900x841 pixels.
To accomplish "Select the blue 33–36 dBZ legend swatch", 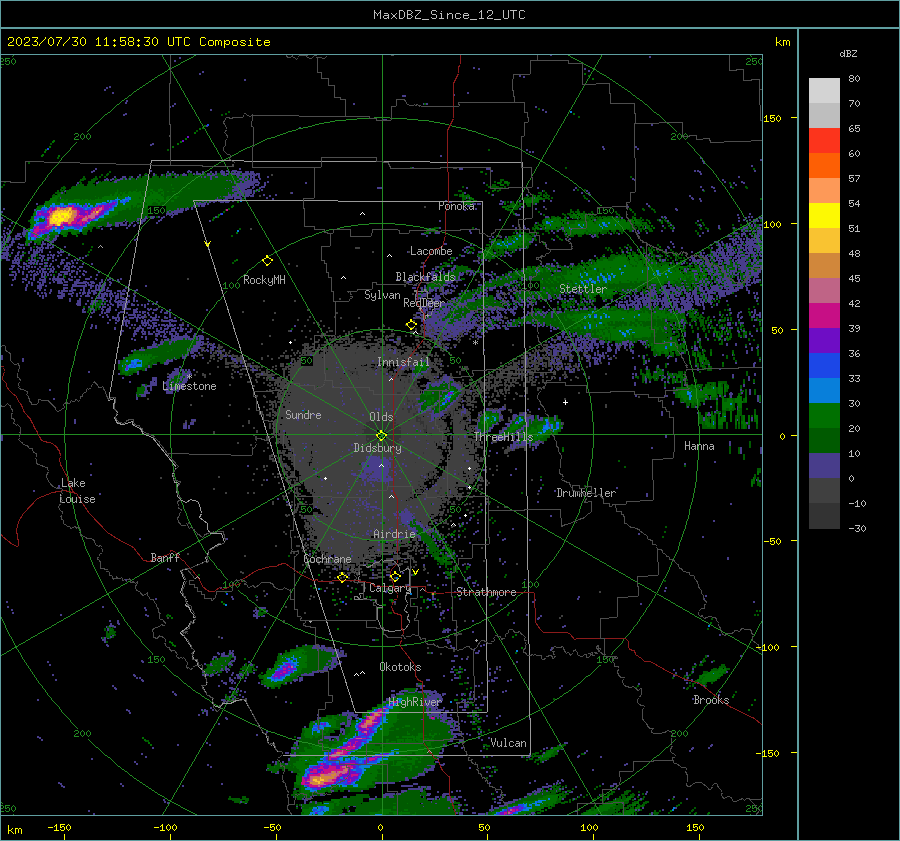I will (x=824, y=366).
